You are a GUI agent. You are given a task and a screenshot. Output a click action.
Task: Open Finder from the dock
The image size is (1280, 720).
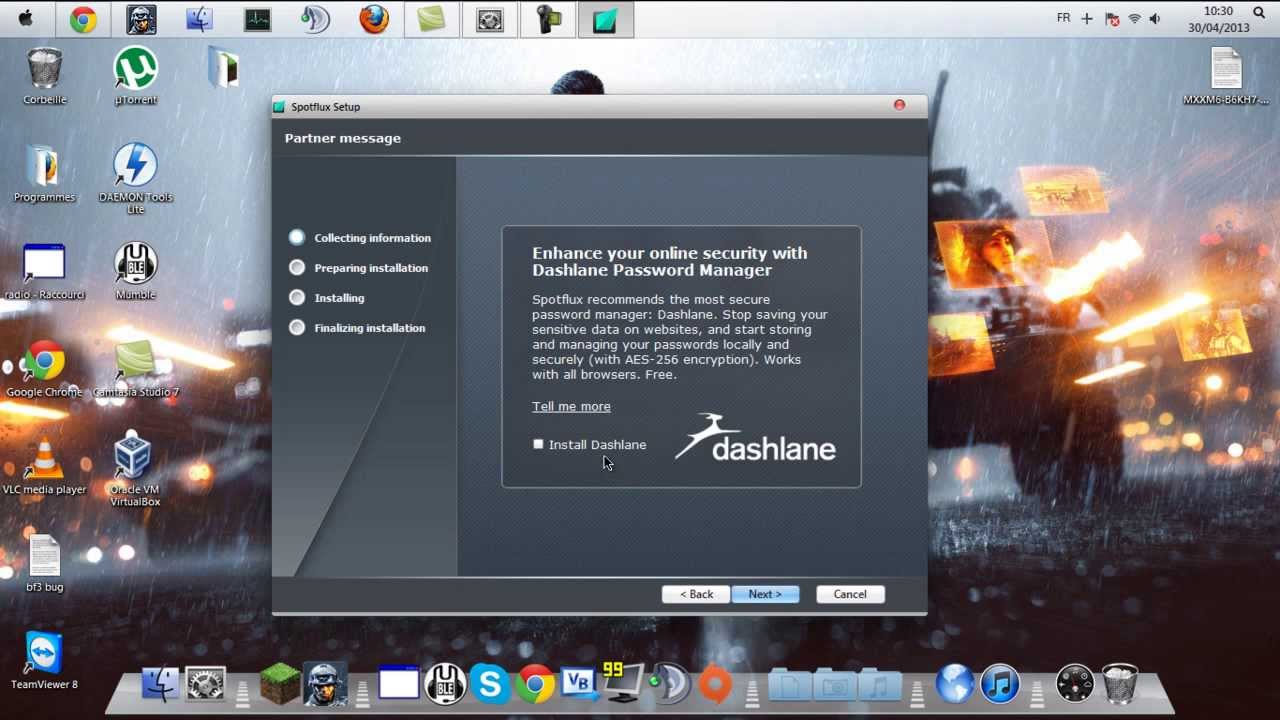160,685
